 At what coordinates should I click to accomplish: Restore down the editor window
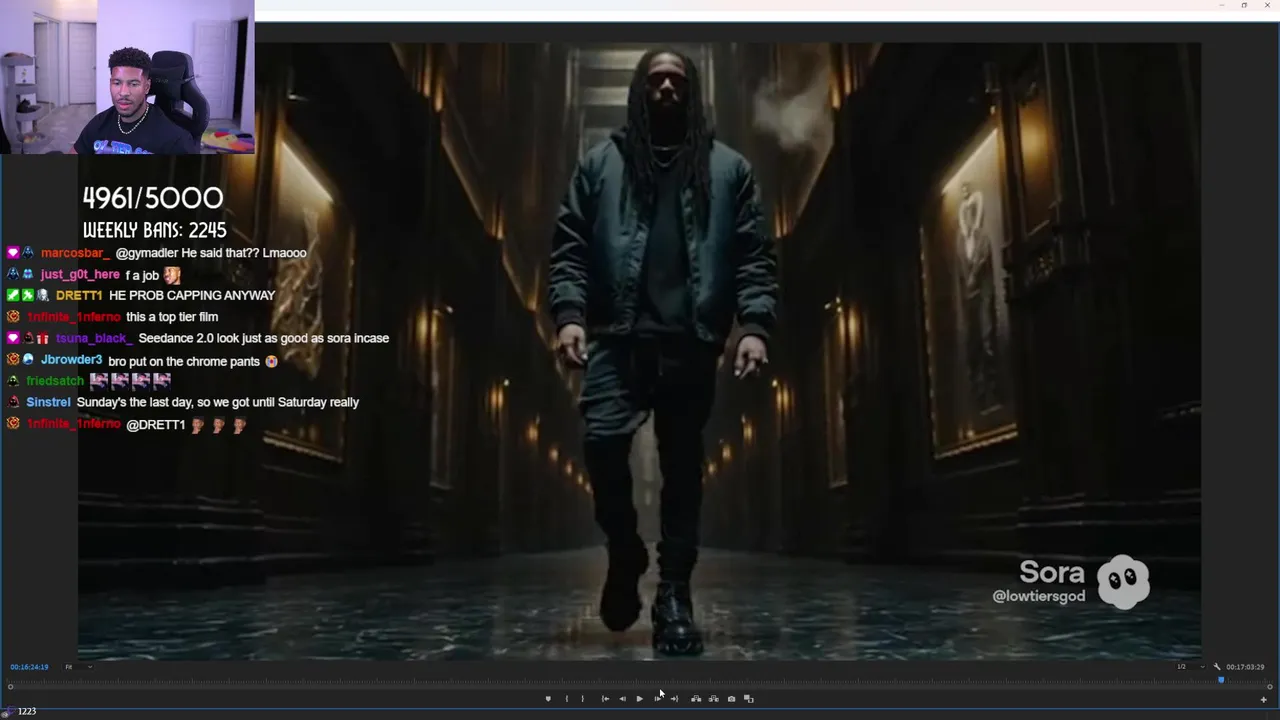point(1244,5)
